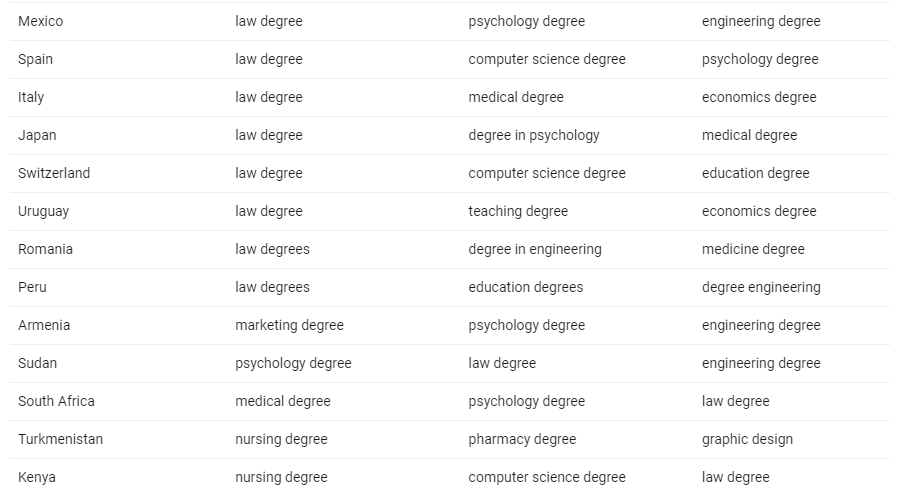Screen dimensions: 905x489
Task: Click the "marketing degree" cell for Armenia
Action: pos(289,325)
